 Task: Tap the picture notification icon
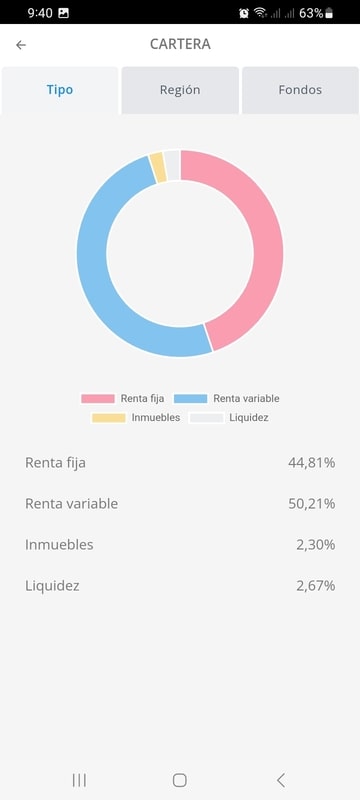63,13
